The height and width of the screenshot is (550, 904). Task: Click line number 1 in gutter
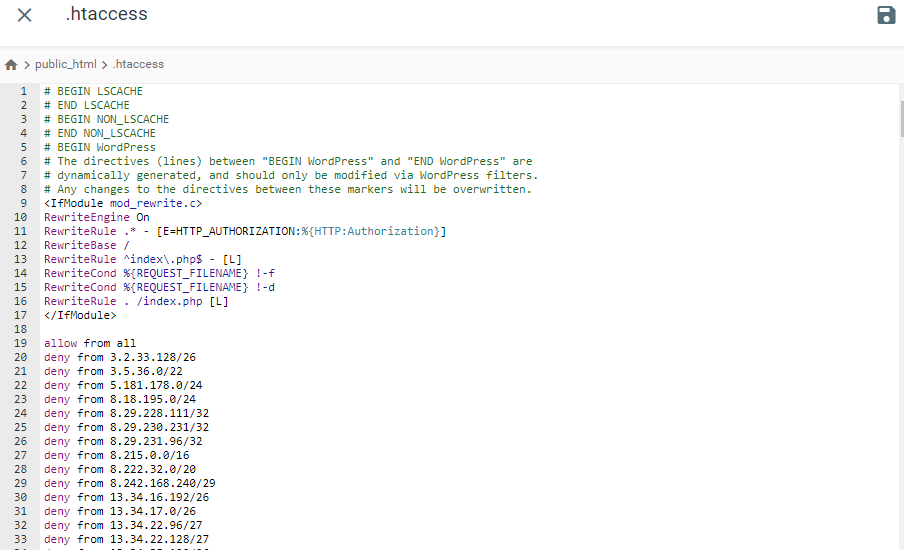click(x=23, y=91)
